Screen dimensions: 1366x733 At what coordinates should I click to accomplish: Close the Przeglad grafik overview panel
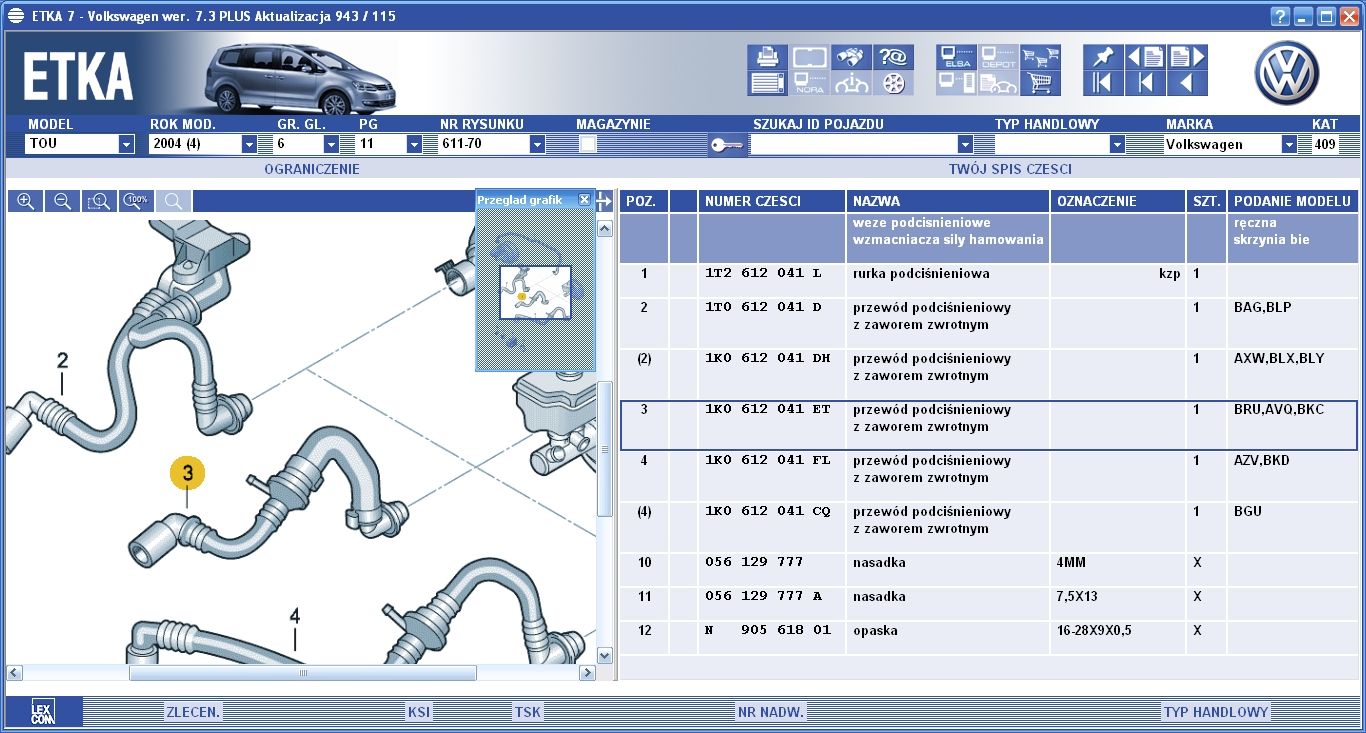(584, 200)
